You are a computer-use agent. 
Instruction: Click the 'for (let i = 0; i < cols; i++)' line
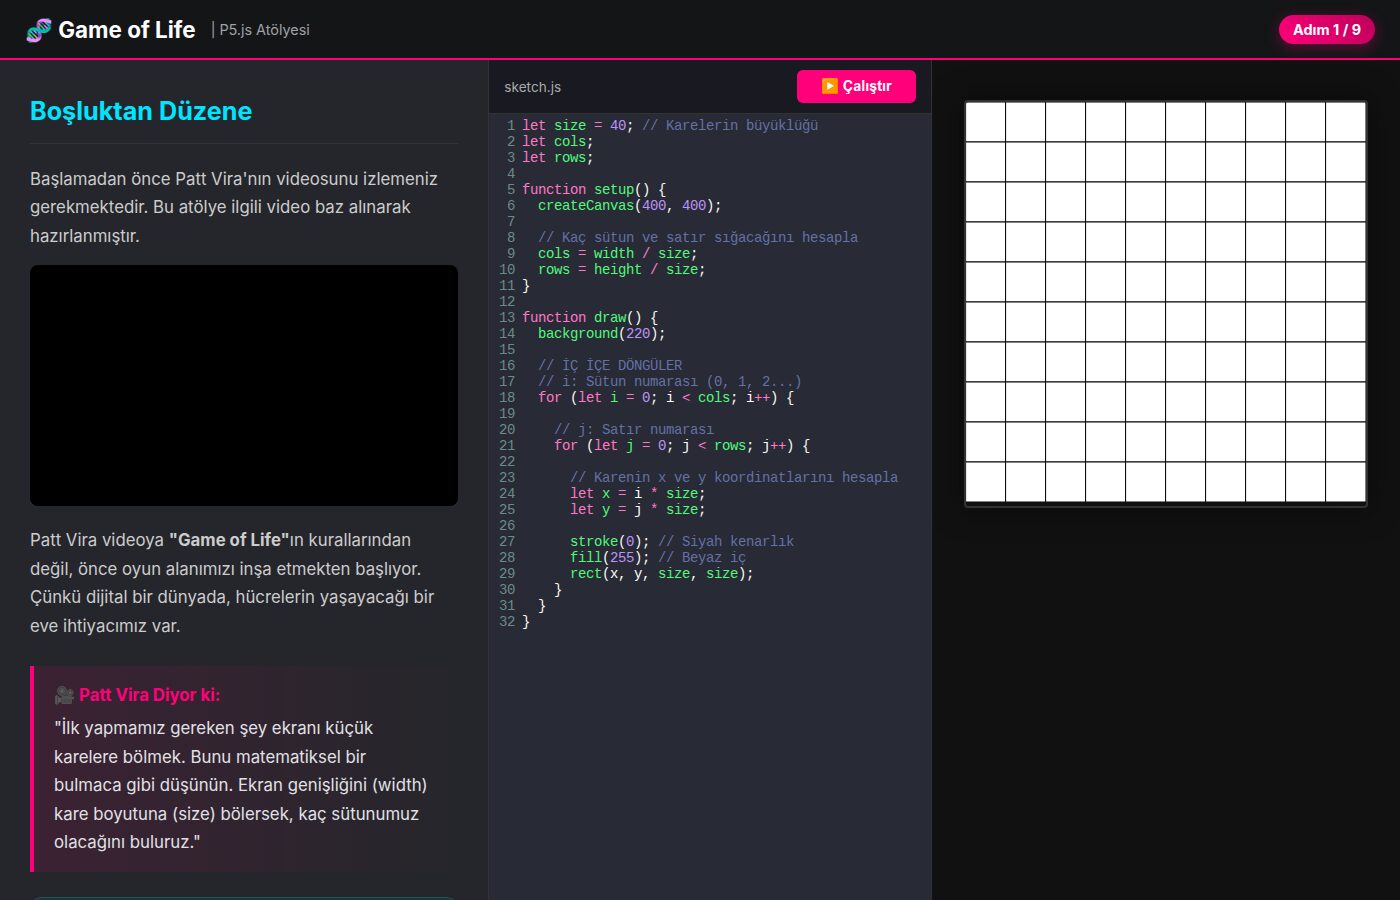pos(666,397)
